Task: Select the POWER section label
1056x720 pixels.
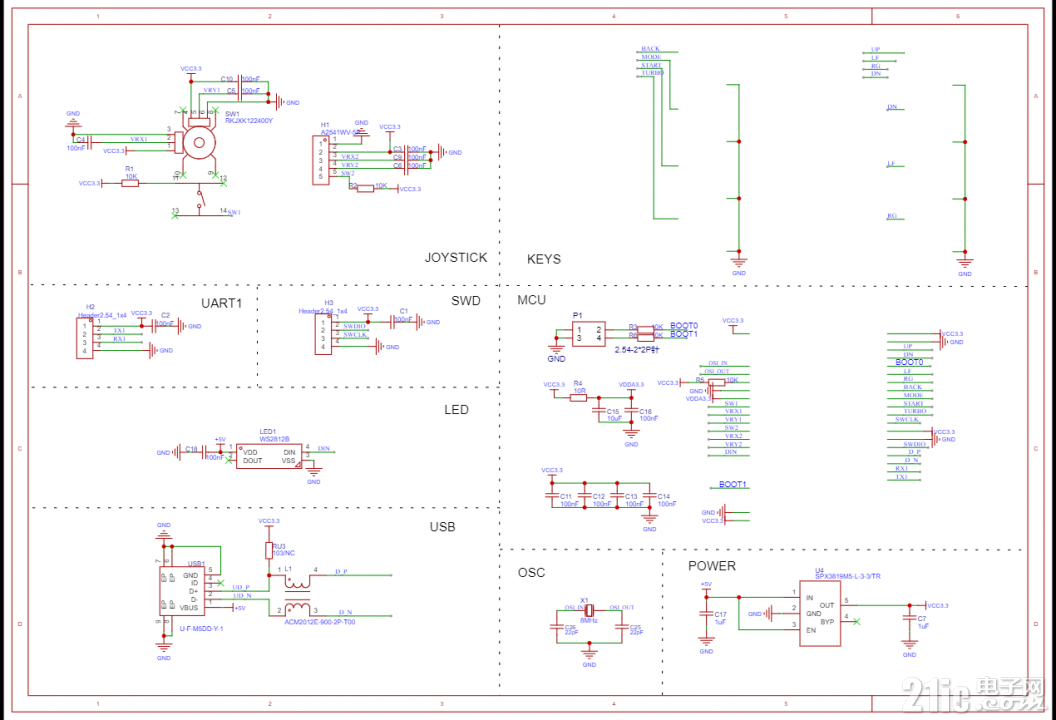Action: point(712,566)
